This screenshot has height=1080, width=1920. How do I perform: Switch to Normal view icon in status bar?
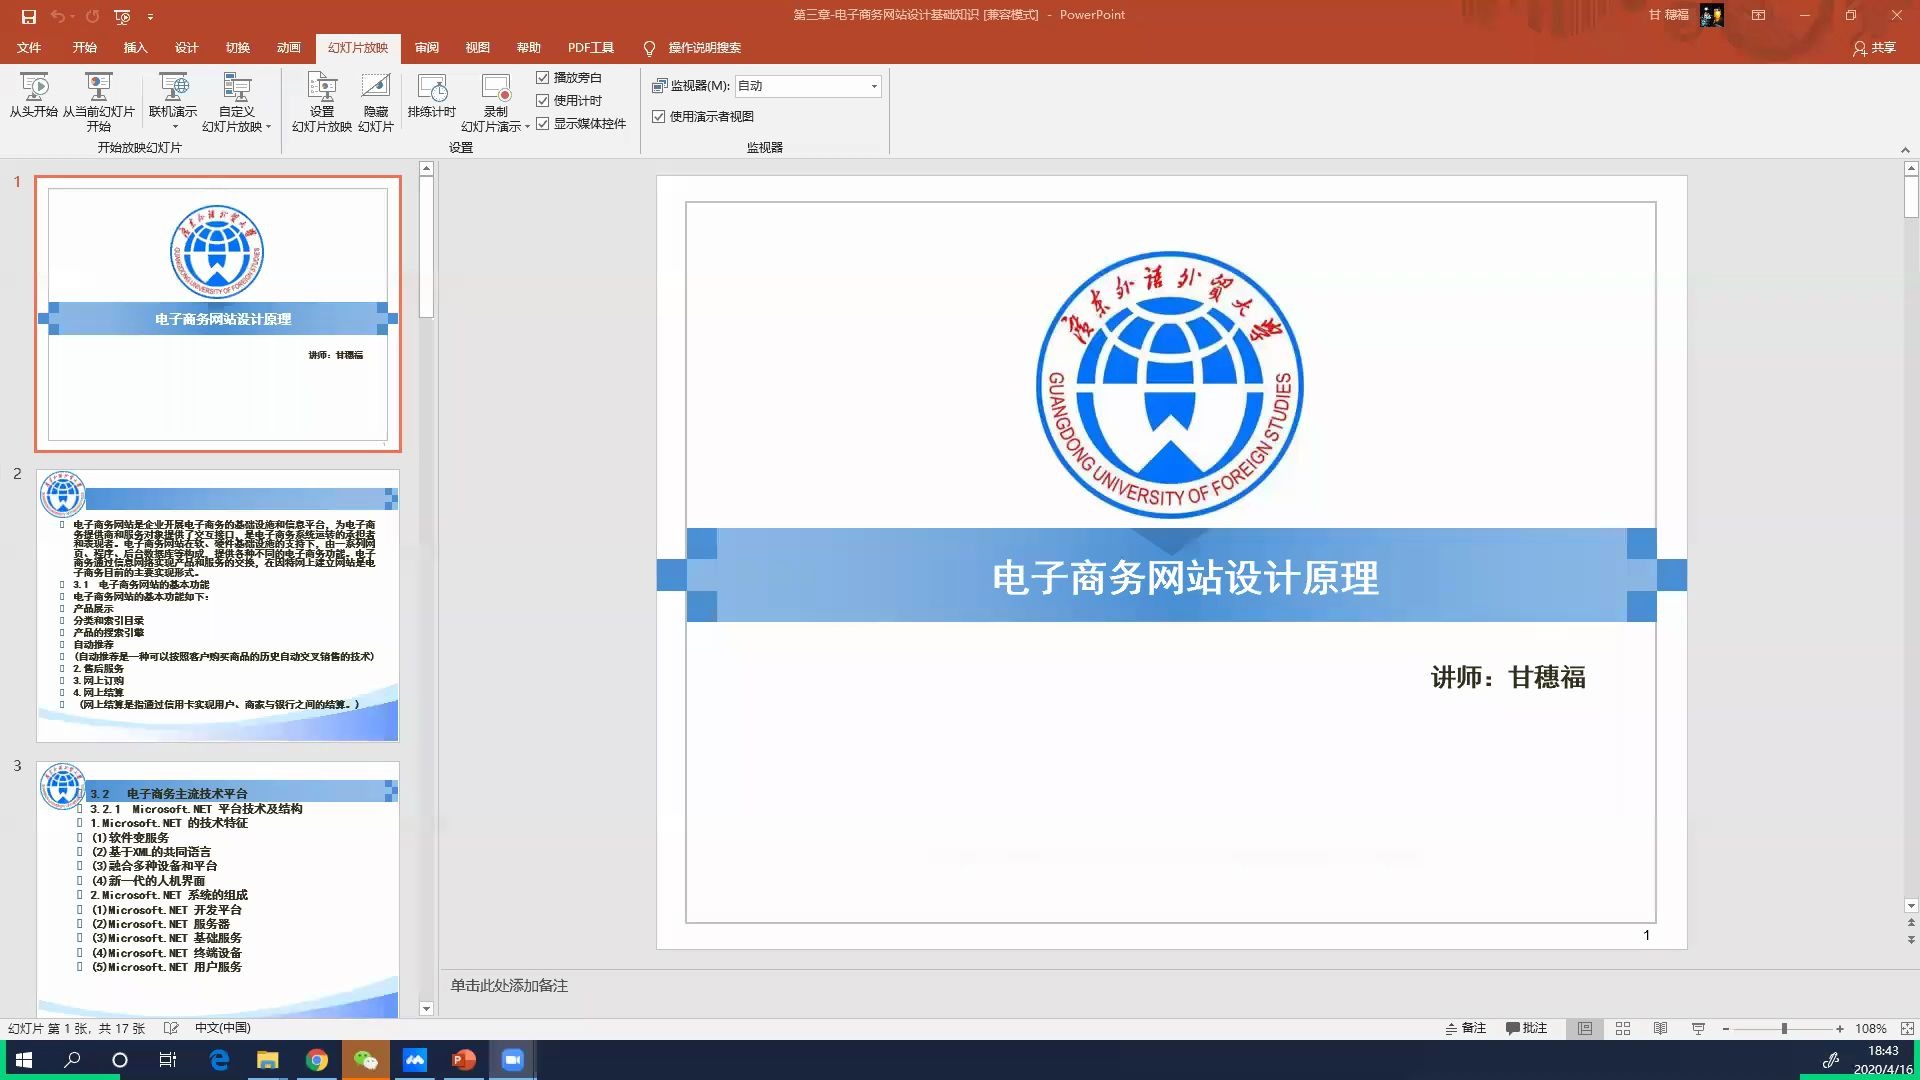click(1585, 1028)
